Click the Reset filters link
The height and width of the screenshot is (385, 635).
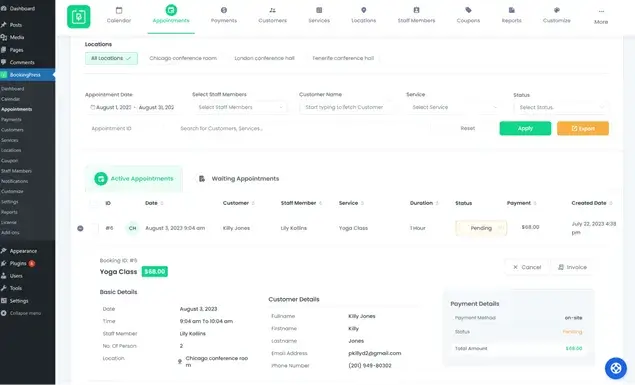coord(468,128)
